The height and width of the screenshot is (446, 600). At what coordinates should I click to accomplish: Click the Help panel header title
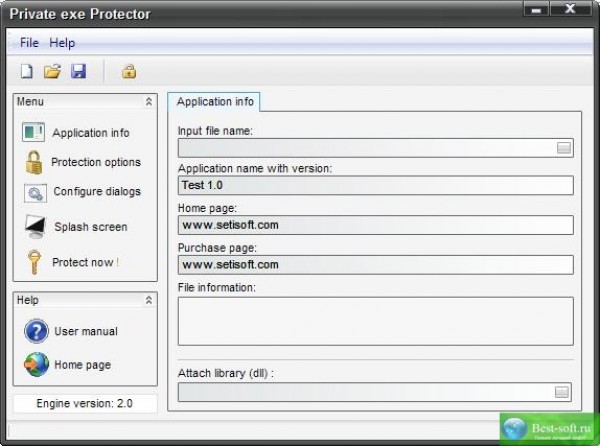[28, 300]
